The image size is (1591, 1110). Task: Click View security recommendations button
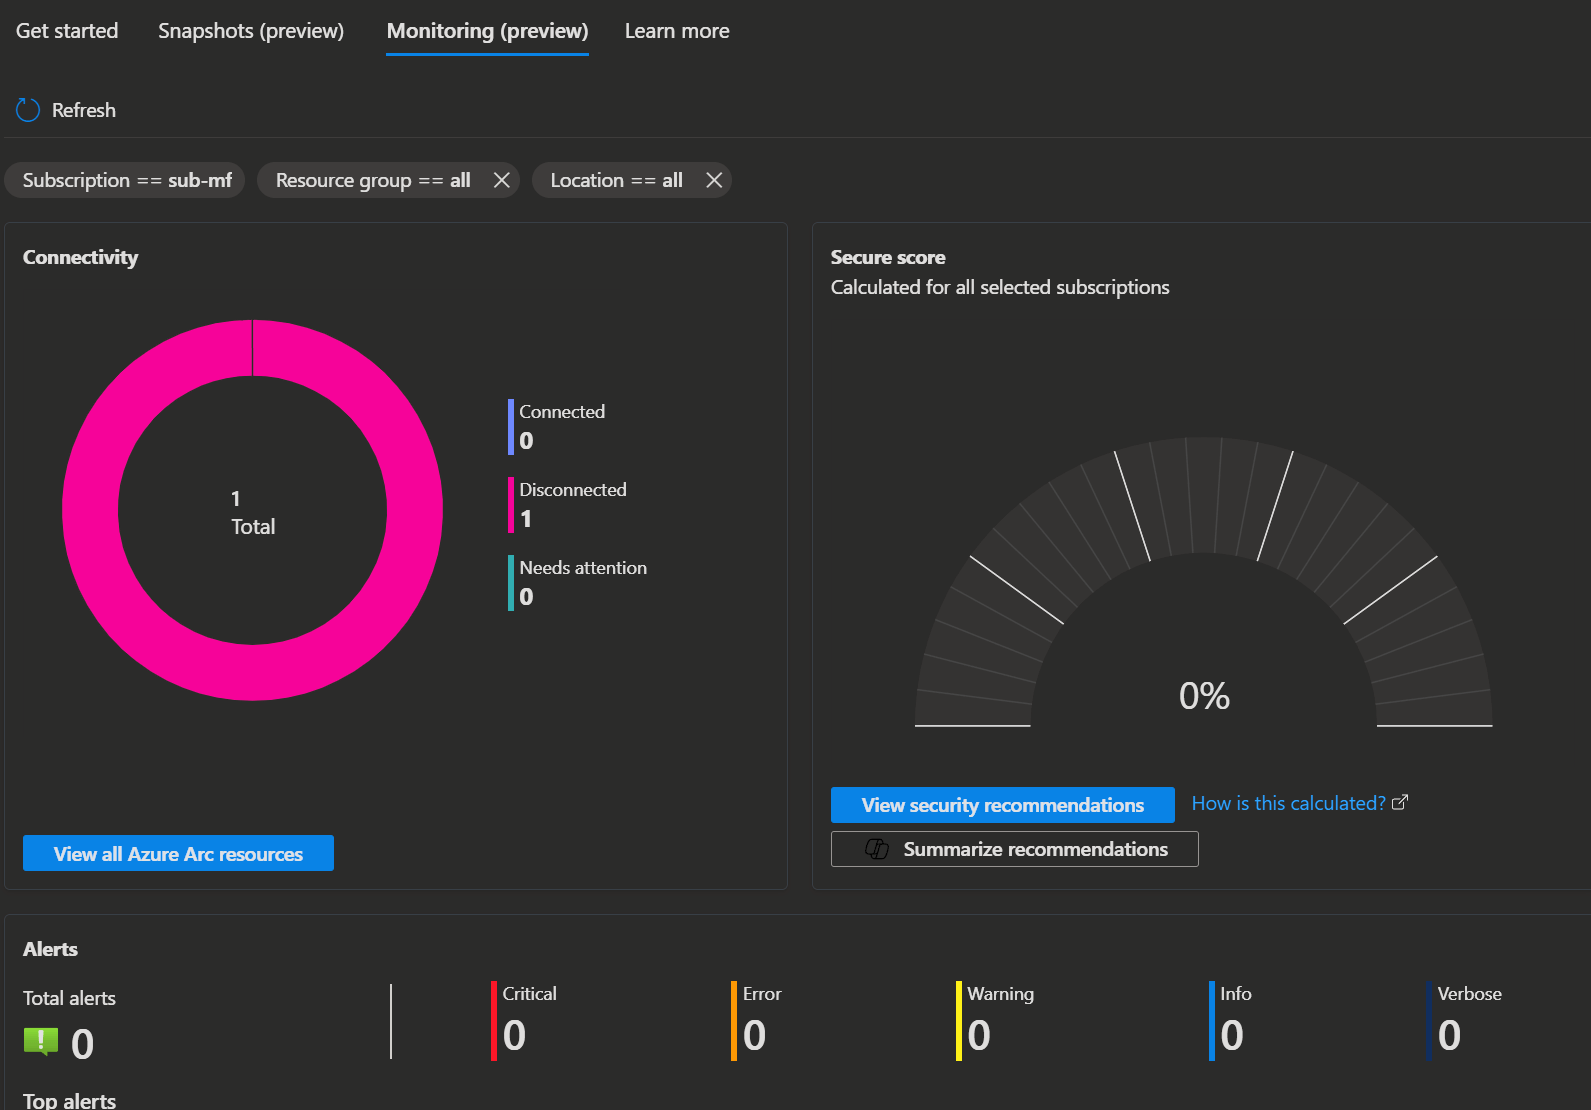click(x=1002, y=805)
